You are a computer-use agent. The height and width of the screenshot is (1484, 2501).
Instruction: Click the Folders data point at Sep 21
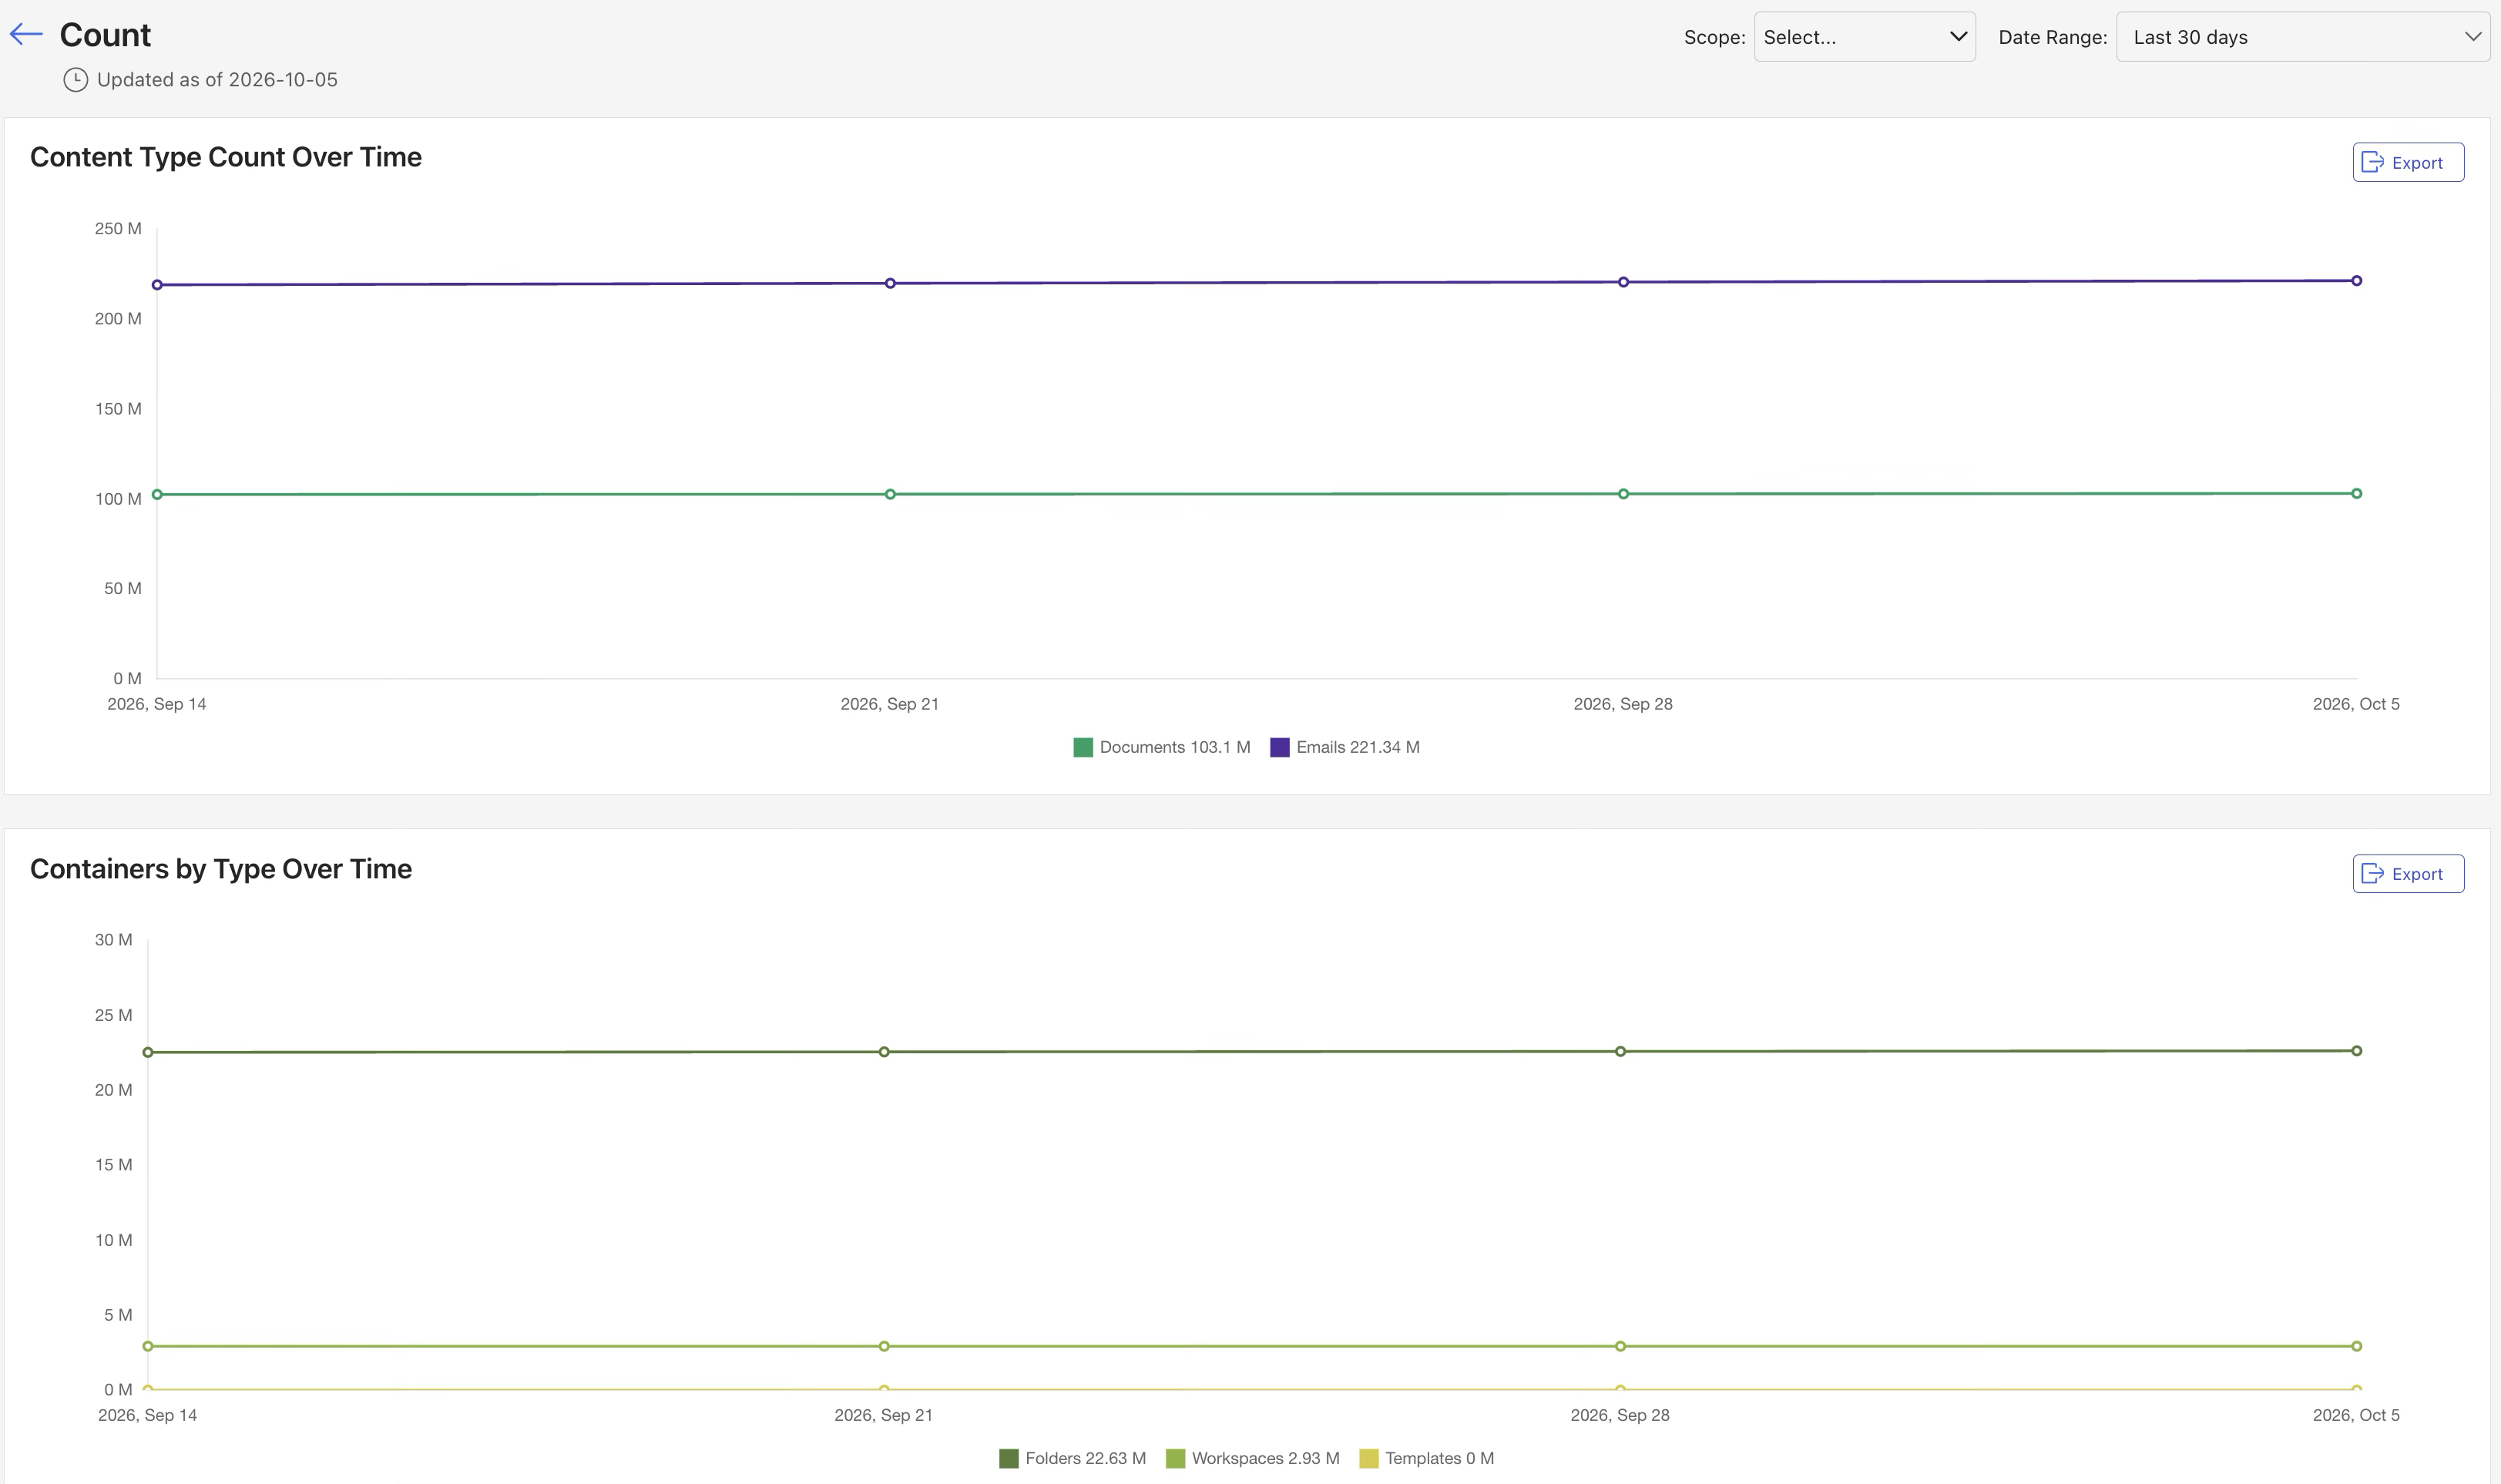click(x=884, y=1052)
